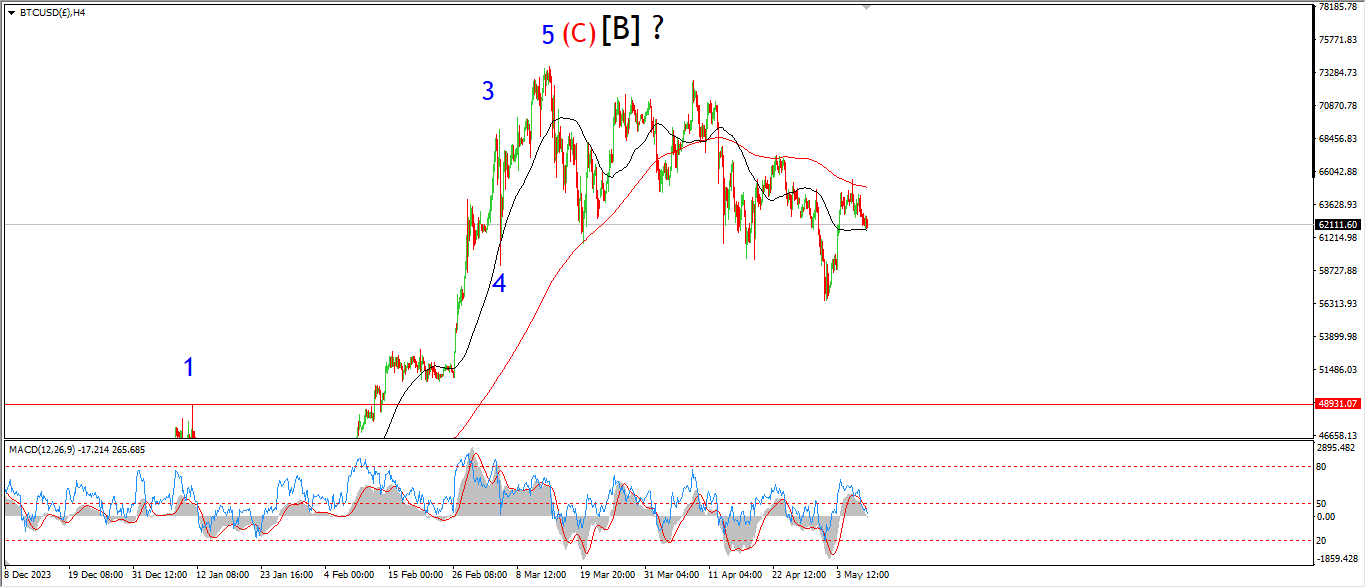Click the 26 Feb 08:00 time label
1366x588 pixels.
(x=479, y=575)
